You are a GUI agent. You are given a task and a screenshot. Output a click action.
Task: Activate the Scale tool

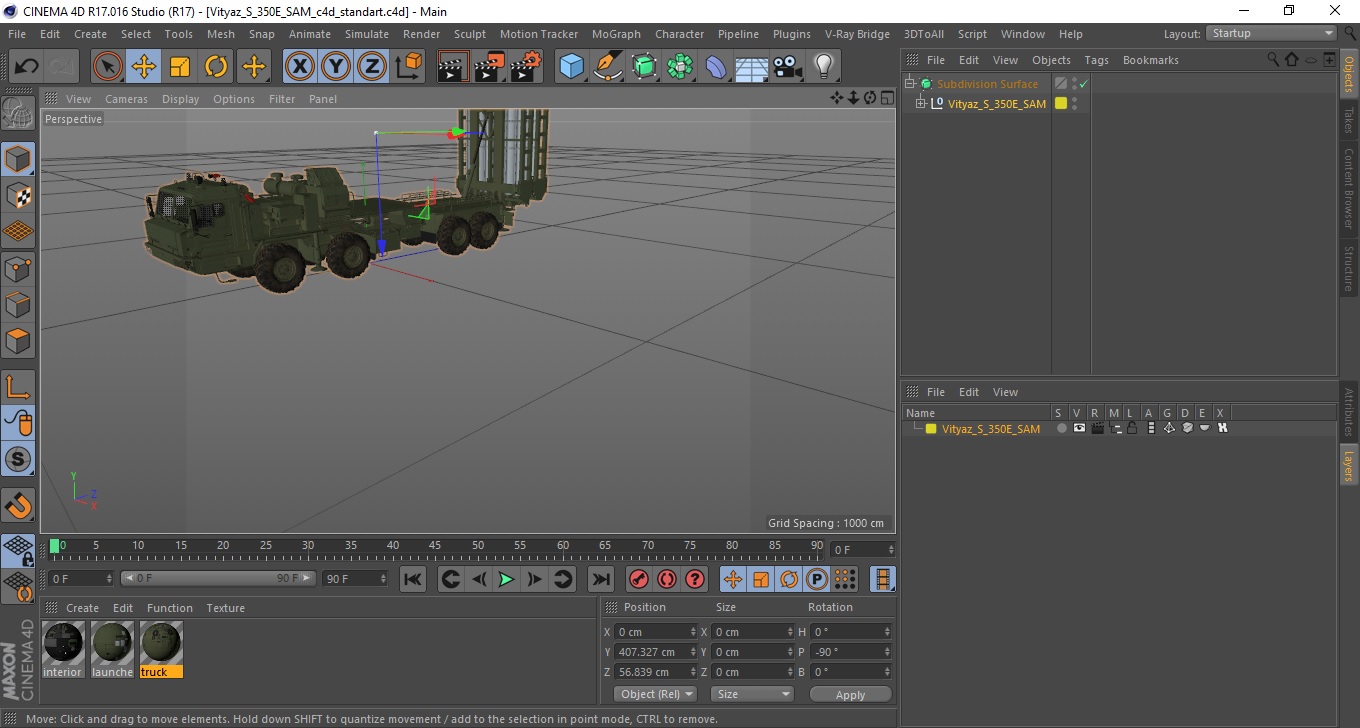click(180, 67)
